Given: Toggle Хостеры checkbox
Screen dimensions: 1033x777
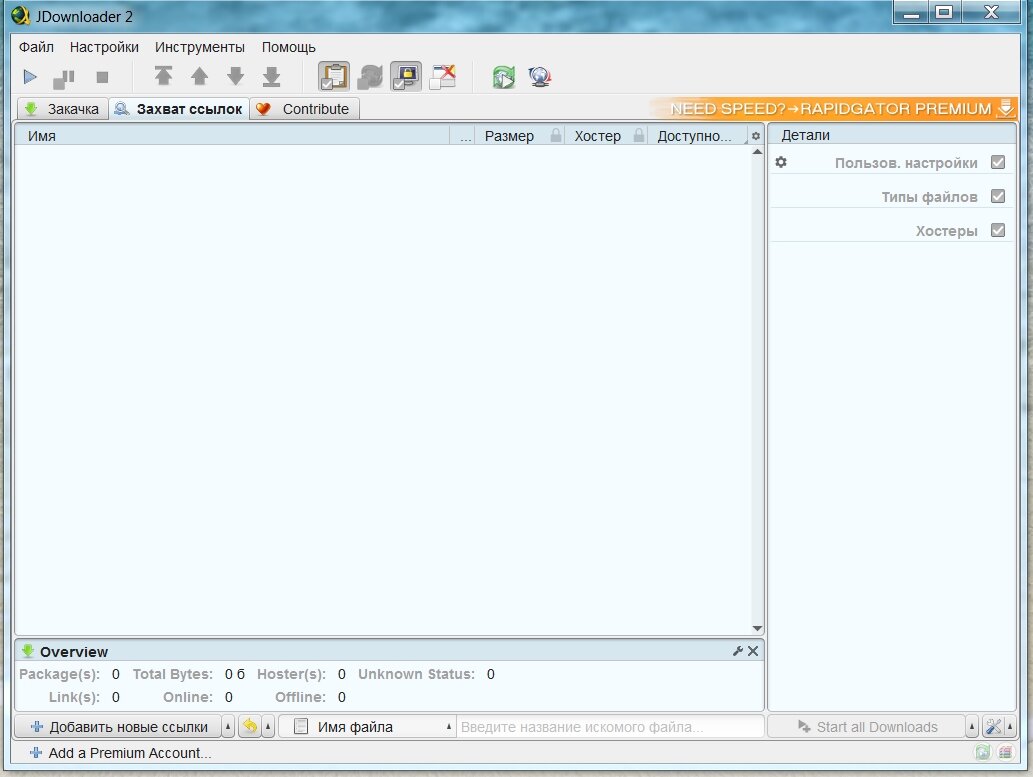Looking at the screenshot, I should [x=998, y=230].
